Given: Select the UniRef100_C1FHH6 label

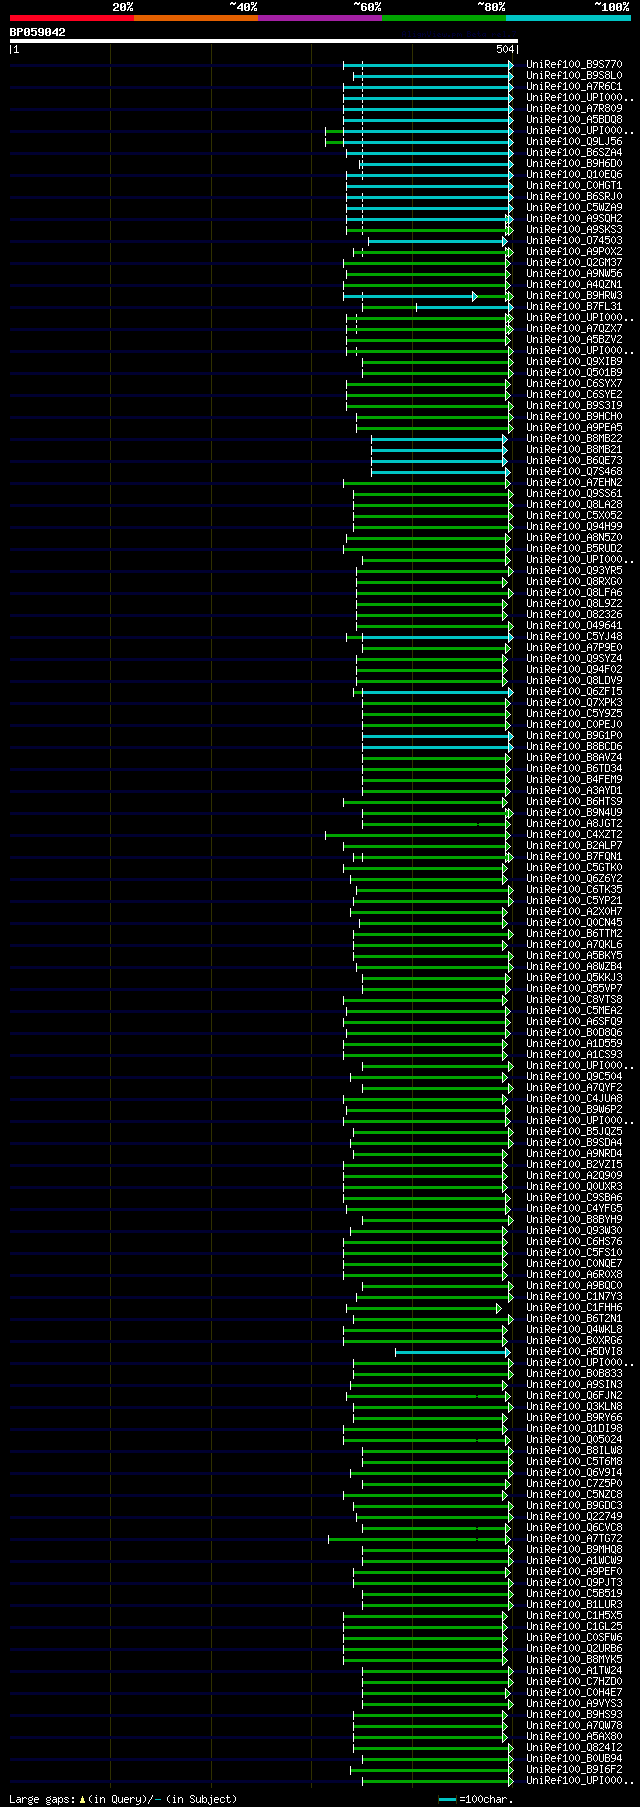Looking at the screenshot, I should point(575,1307).
